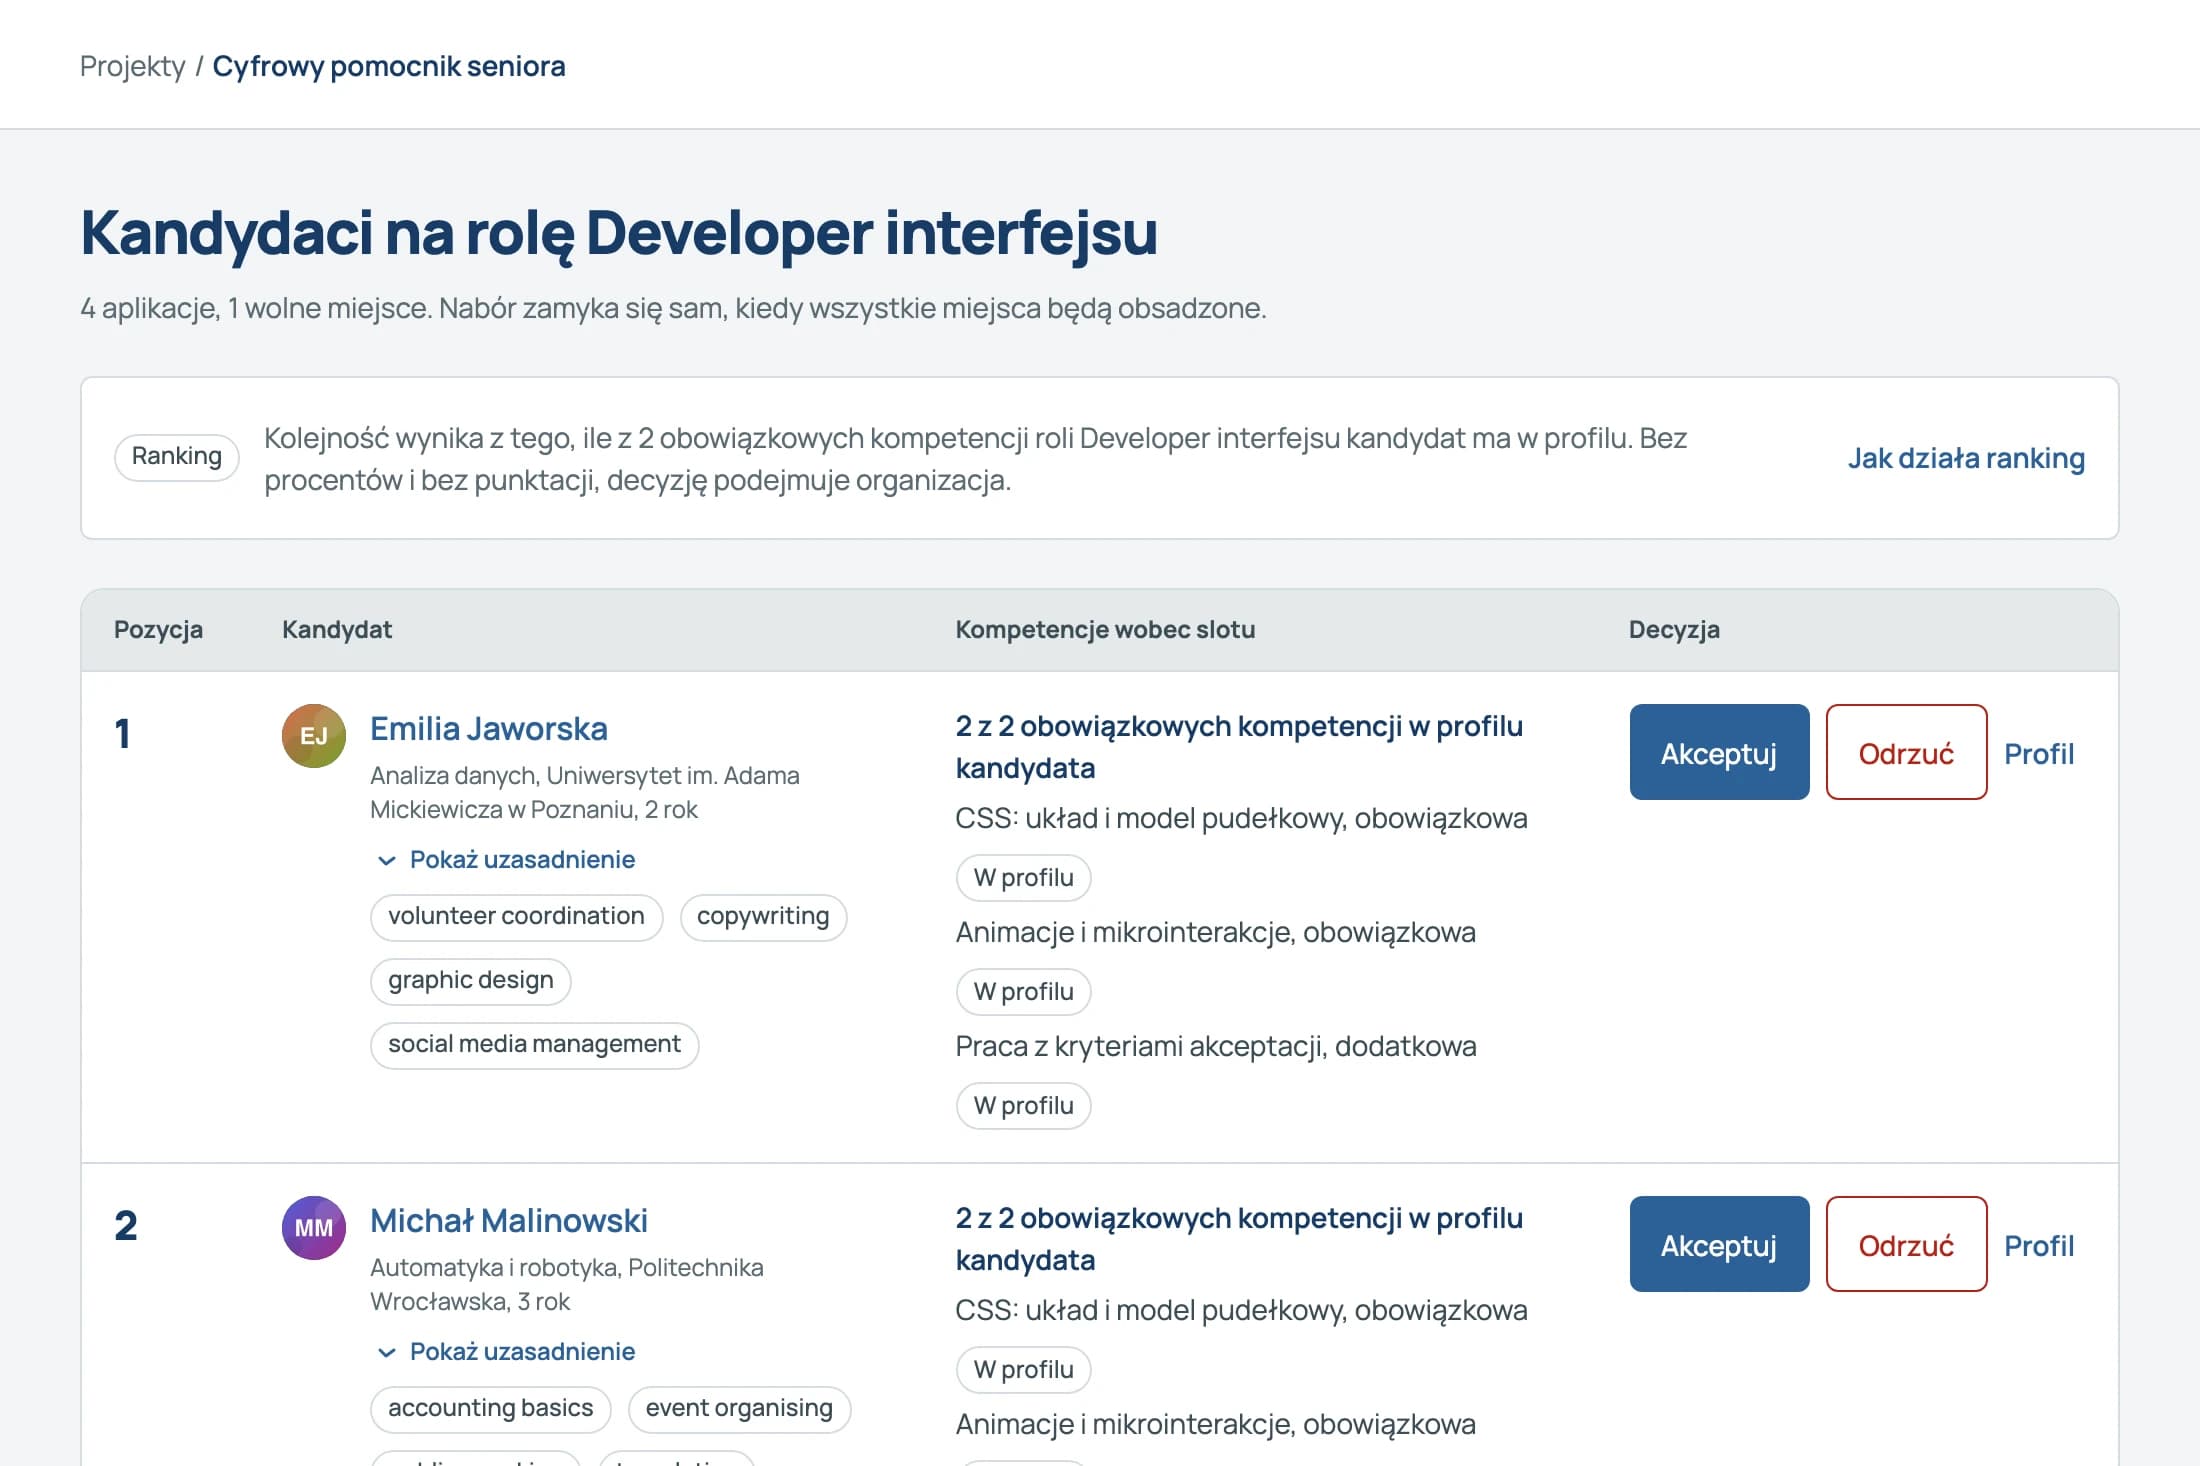
Task: Click the Kandydat column header
Action: pos(337,630)
